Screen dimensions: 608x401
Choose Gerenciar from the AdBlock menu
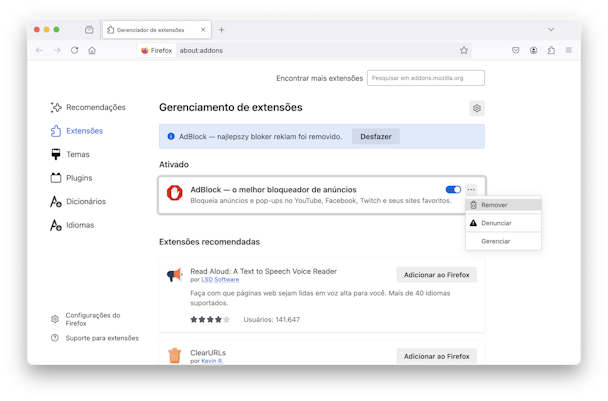(x=503, y=241)
